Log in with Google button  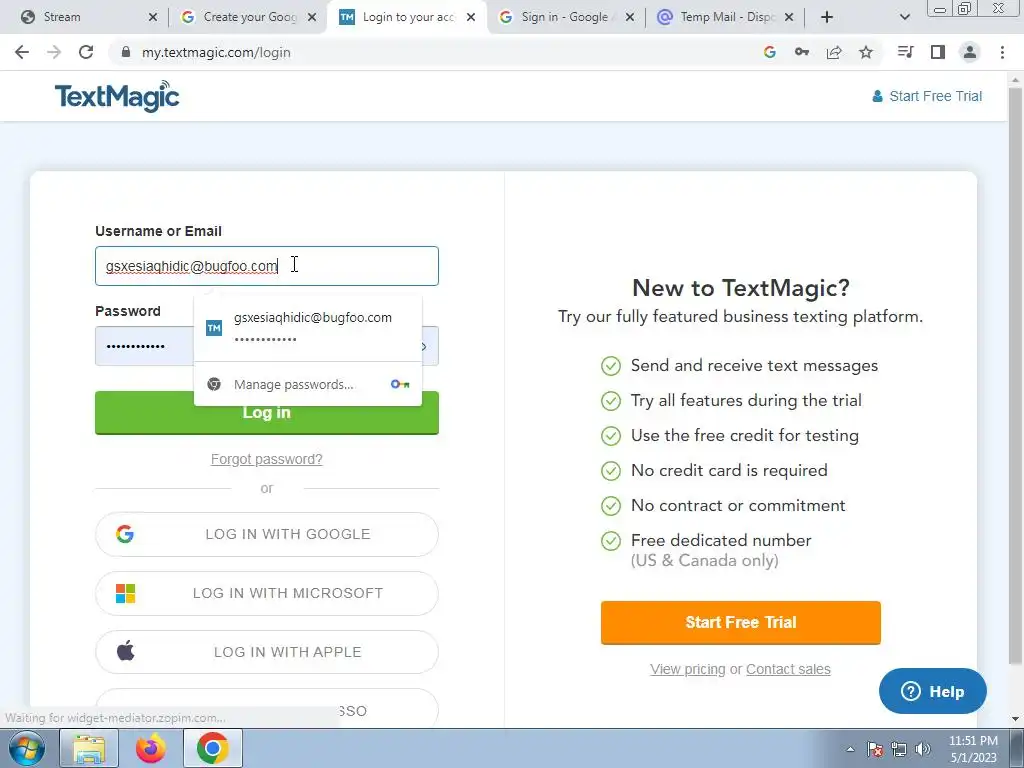[266, 534]
